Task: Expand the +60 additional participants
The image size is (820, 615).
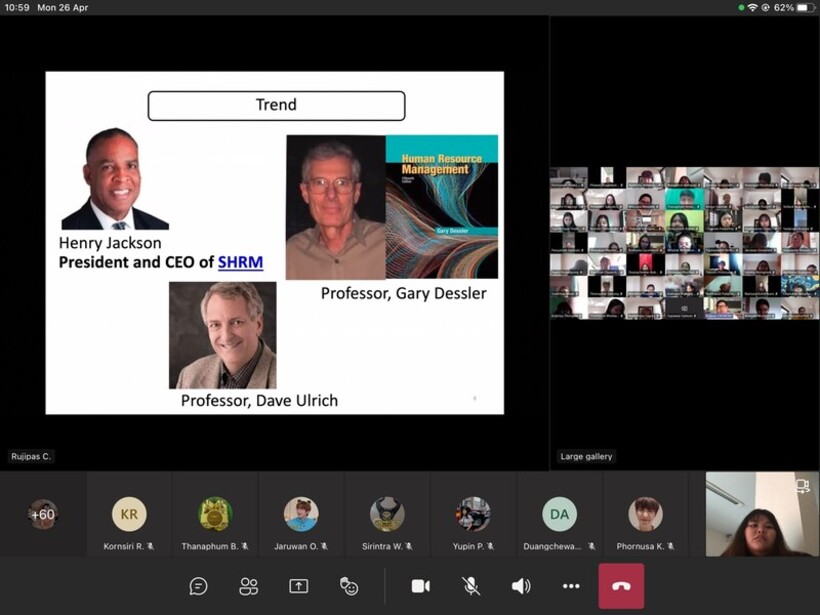Action: (42, 514)
